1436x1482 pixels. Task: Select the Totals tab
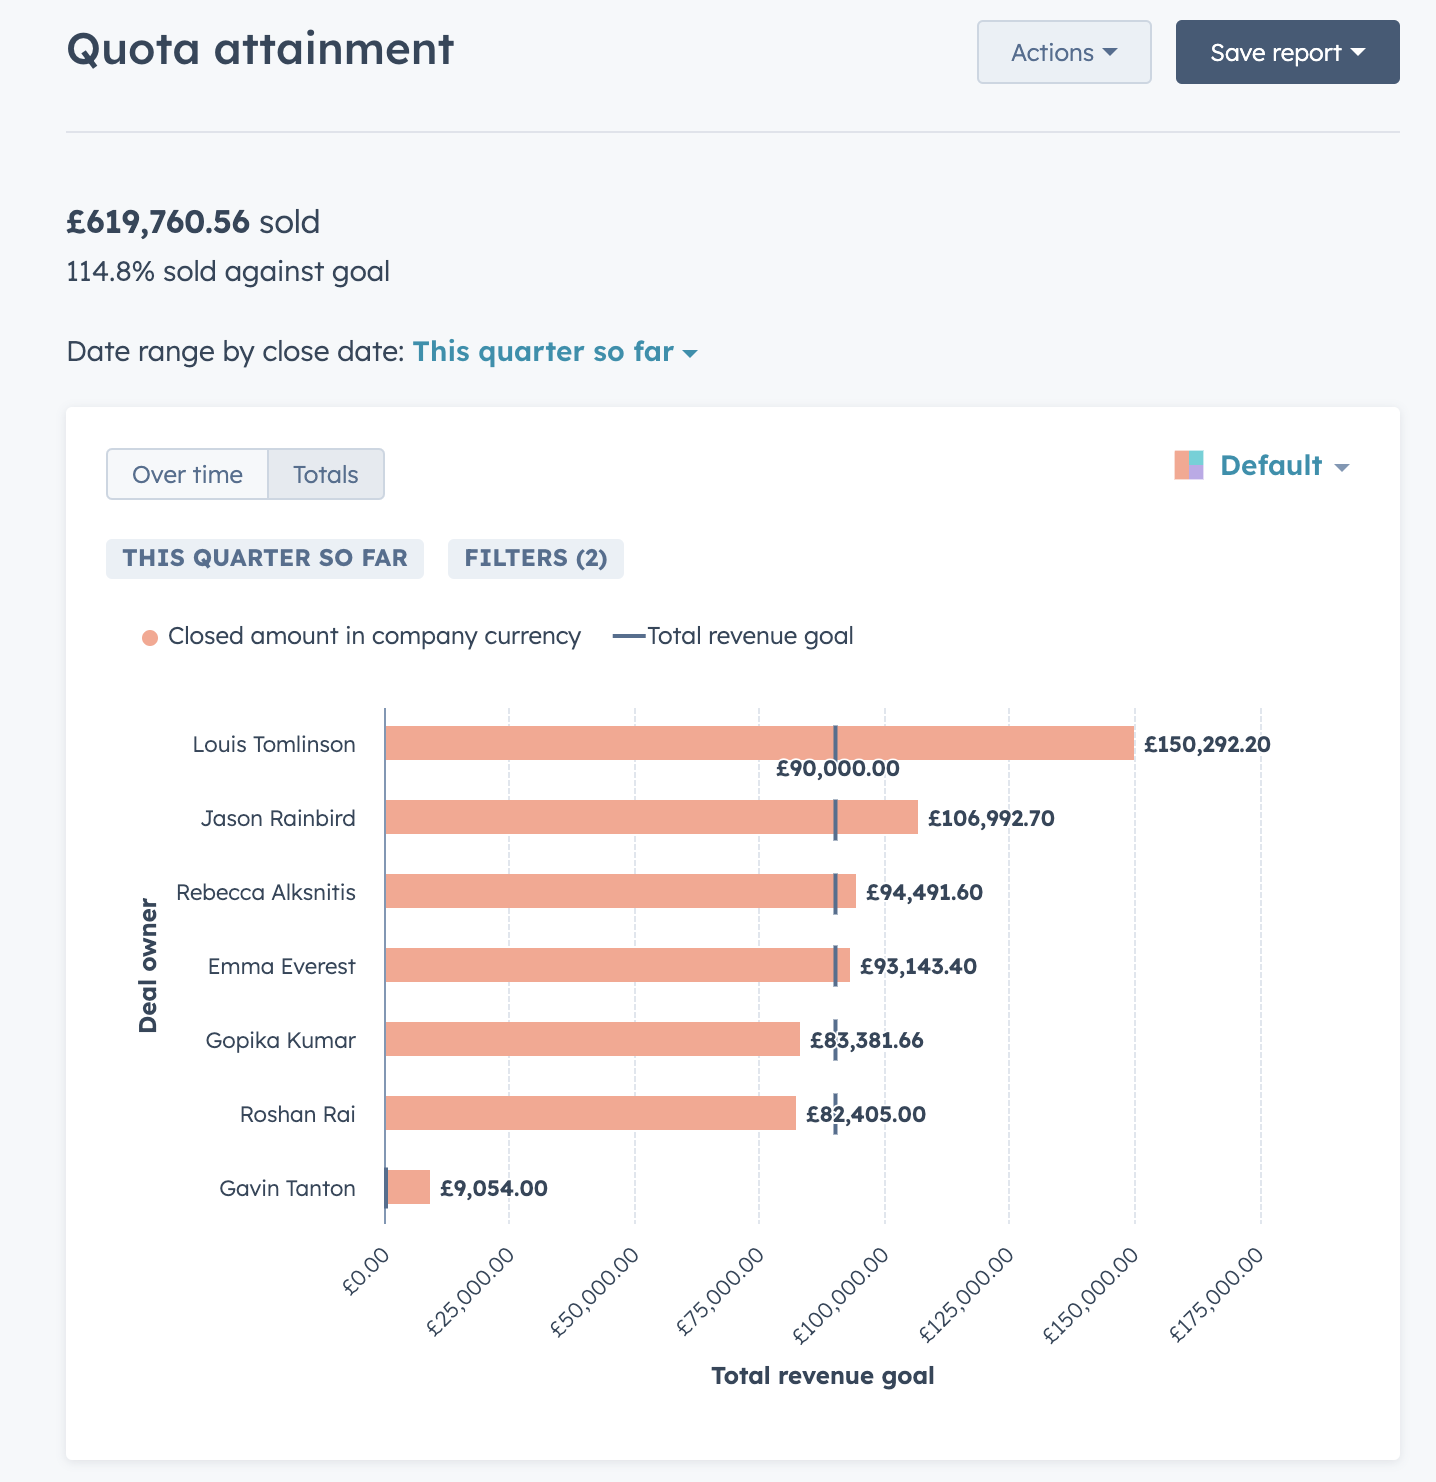coord(325,474)
